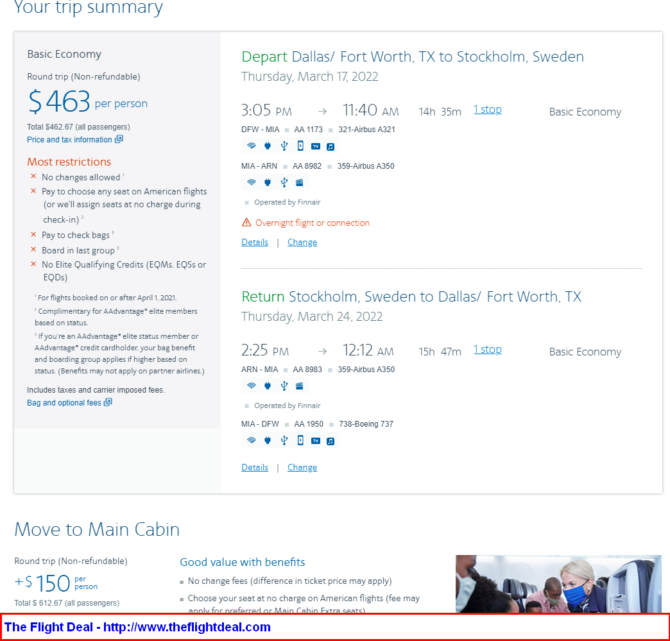Click the music icon for flight AA 1950
Screen dimensions: 670x641
pos(330,441)
